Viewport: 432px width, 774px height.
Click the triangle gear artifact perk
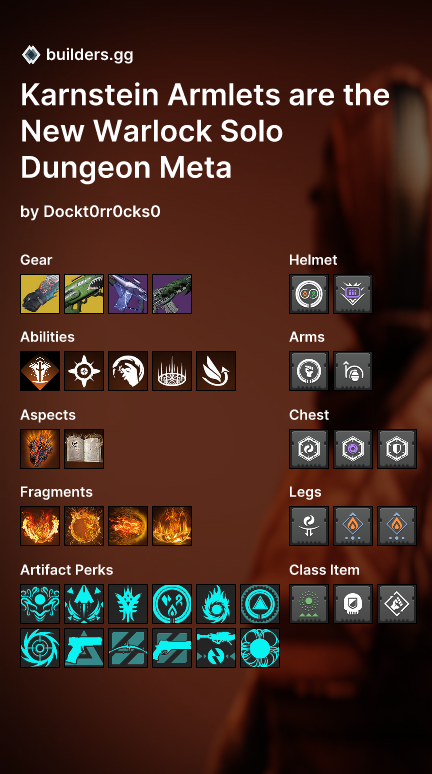click(x=260, y=604)
